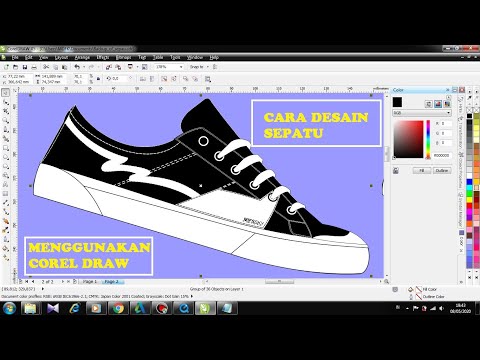The height and width of the screenshot is (360, 480).
Task: Add a page with plus after pages
Action: tap(75, 282)
